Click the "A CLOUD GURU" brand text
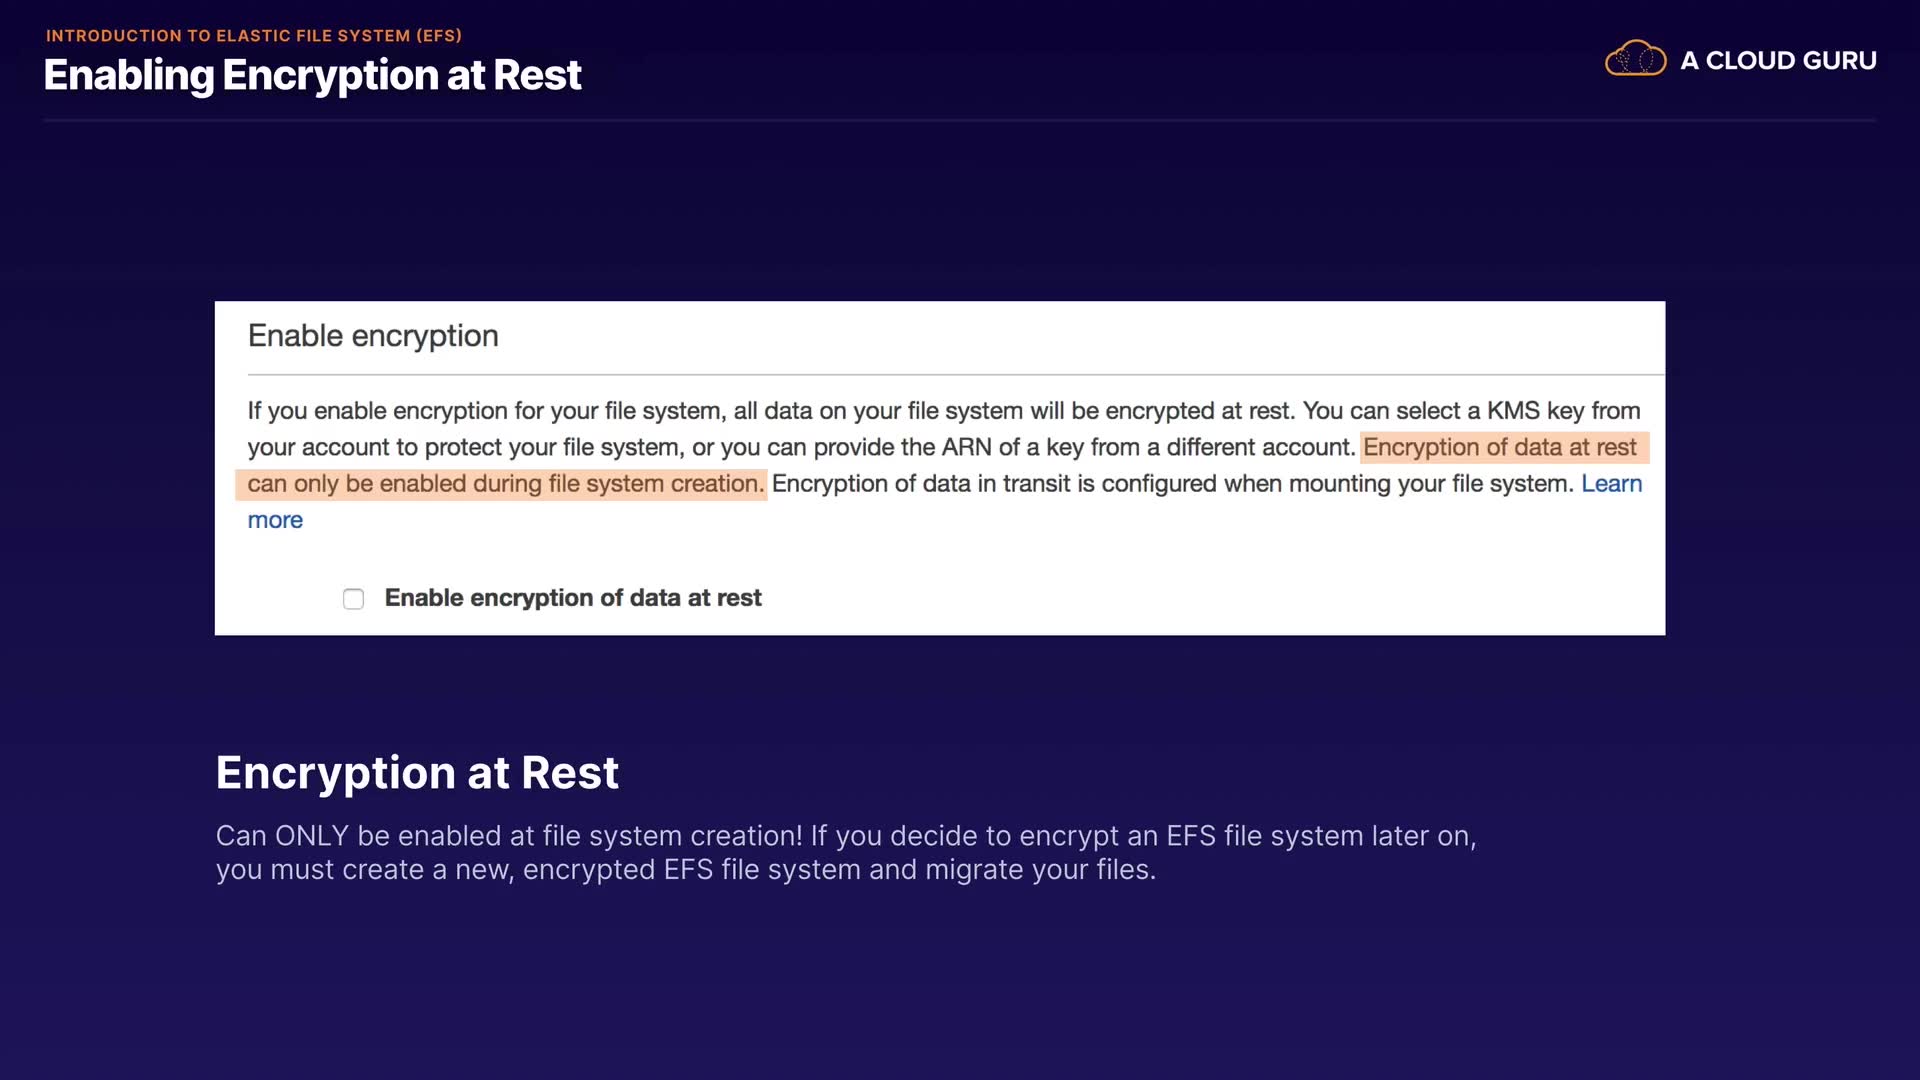 (x=1778, y=61)
